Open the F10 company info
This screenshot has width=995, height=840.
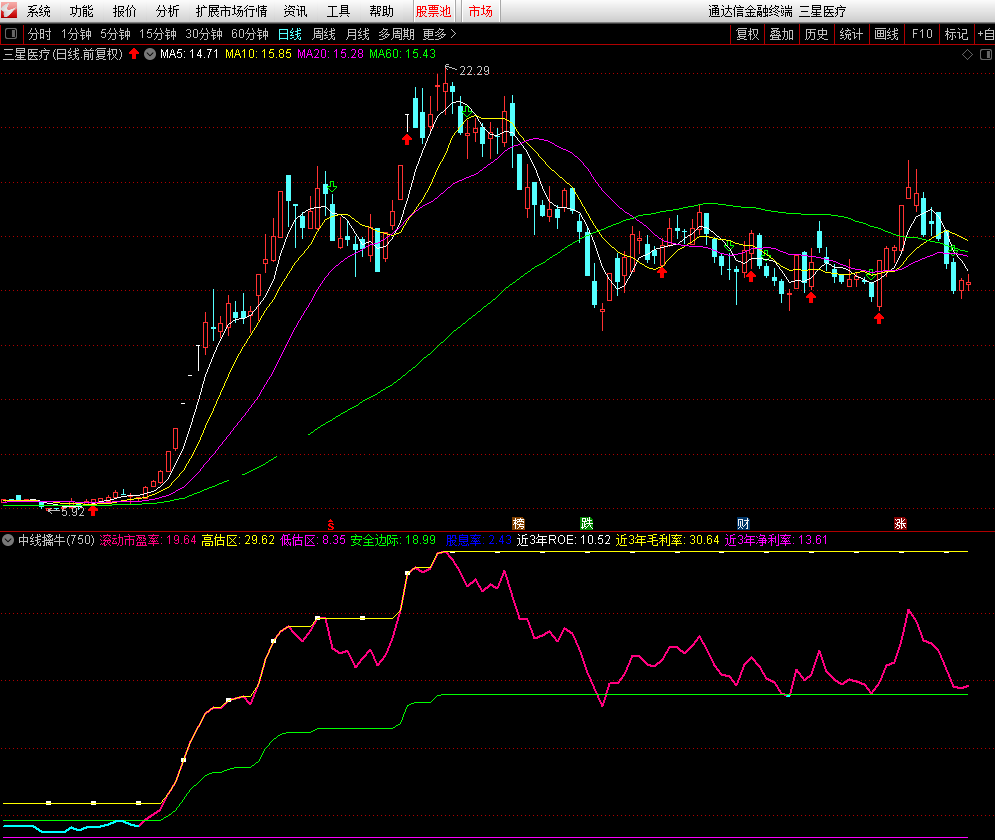[x=922, y=34]
